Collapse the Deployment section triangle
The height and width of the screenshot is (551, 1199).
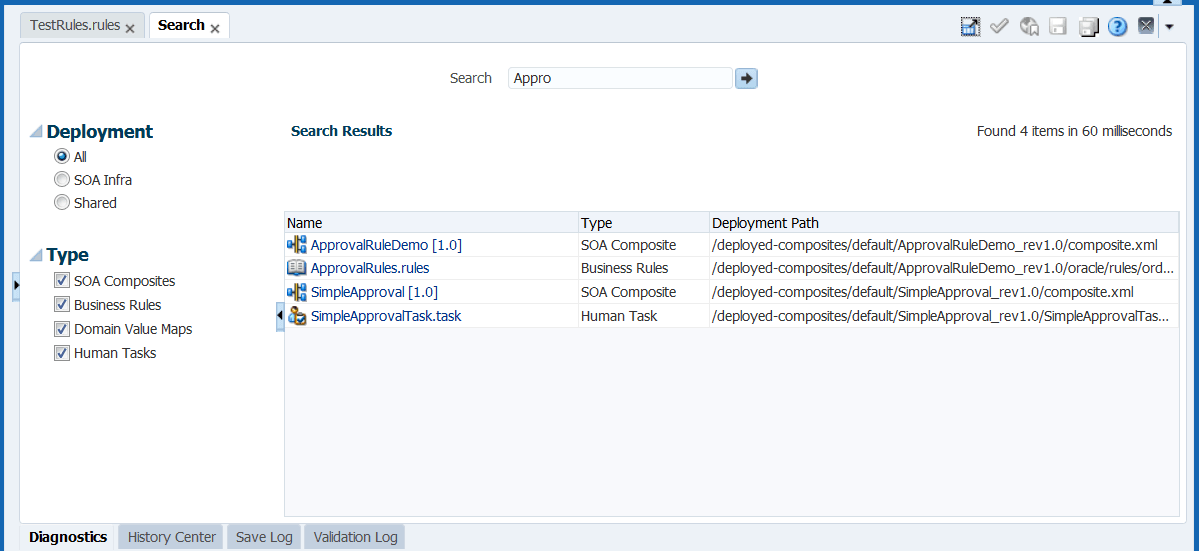point(36,132)
